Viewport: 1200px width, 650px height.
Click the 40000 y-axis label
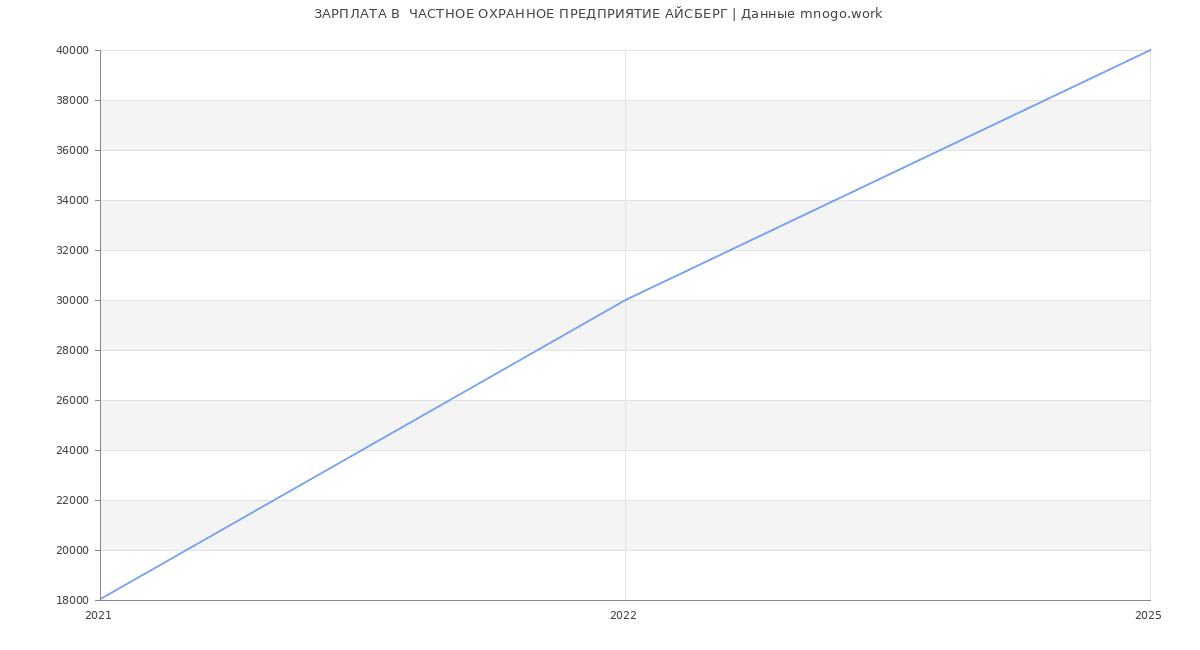point(73,50)
